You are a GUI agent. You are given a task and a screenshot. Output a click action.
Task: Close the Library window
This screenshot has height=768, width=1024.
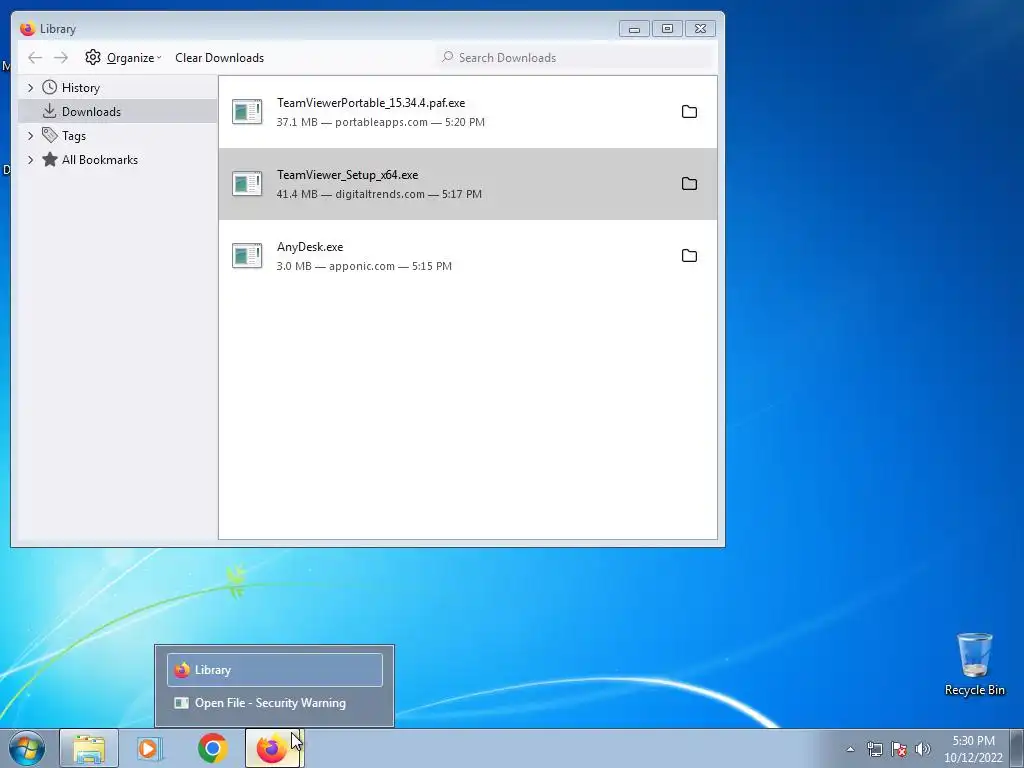click(700, 29)
